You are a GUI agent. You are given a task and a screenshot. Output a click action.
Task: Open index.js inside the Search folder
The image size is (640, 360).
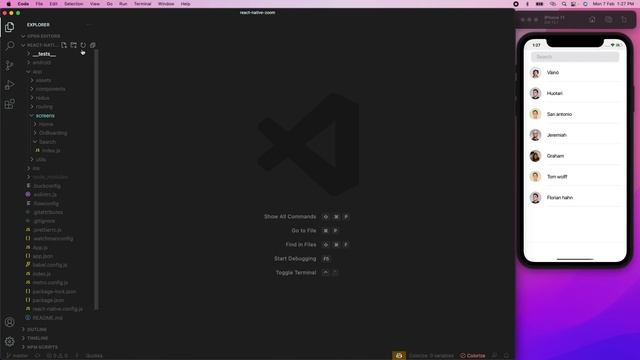click(x=51, y=151)
